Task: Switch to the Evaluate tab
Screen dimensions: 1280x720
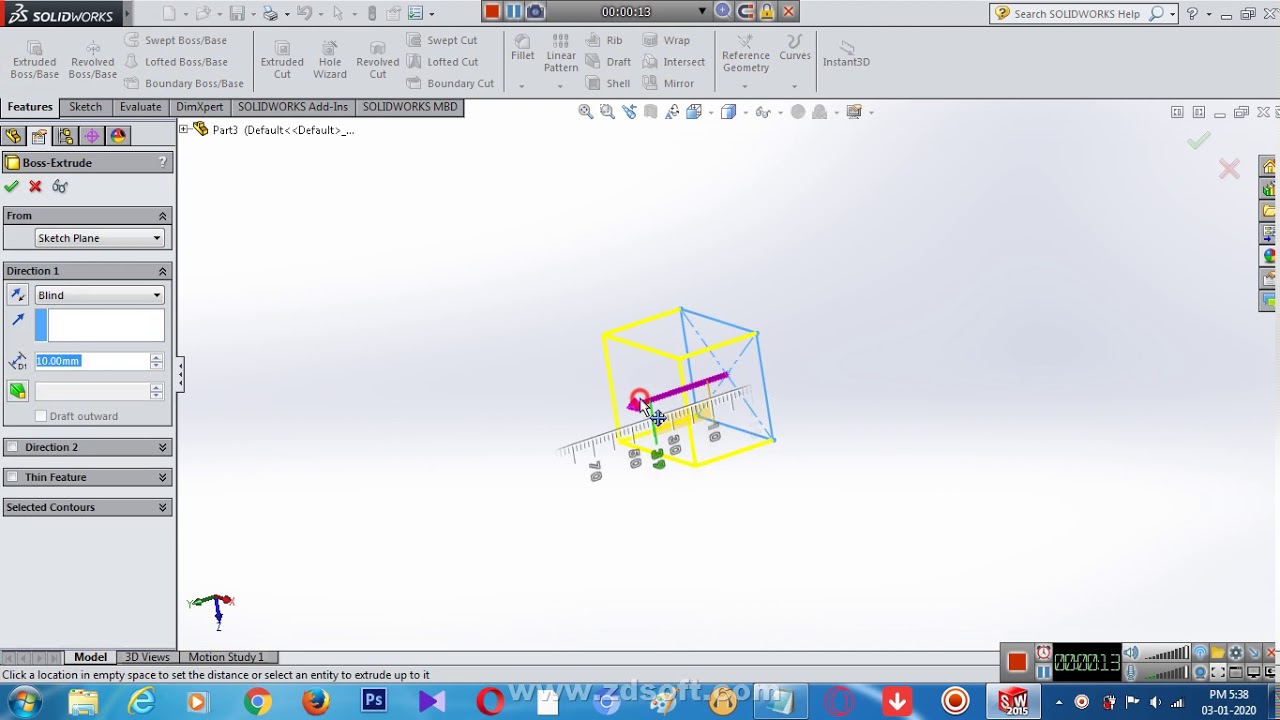Action: tap(140, 107)
